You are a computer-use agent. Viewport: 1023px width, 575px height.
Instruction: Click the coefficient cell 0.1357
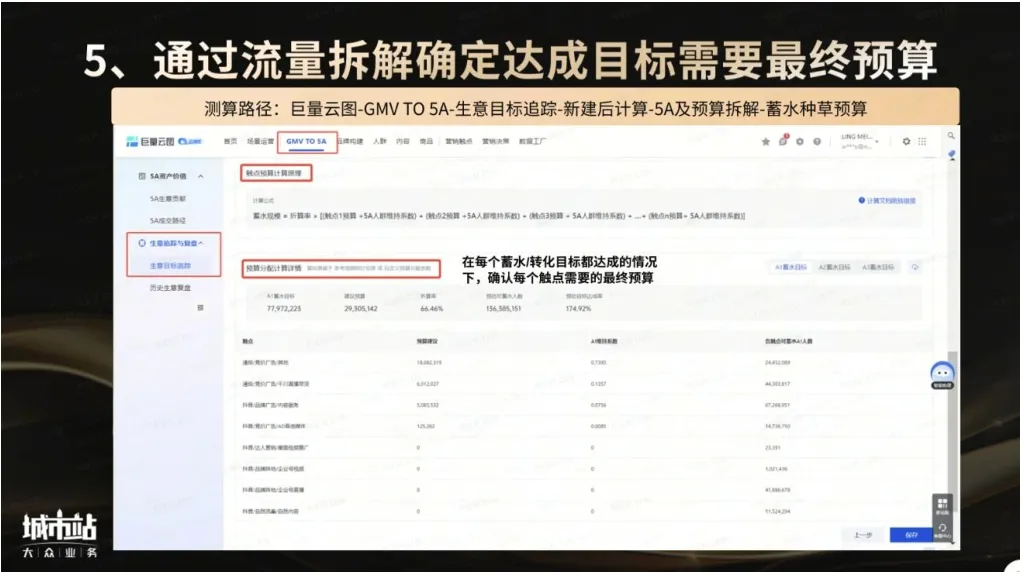[x=598, y=384]
